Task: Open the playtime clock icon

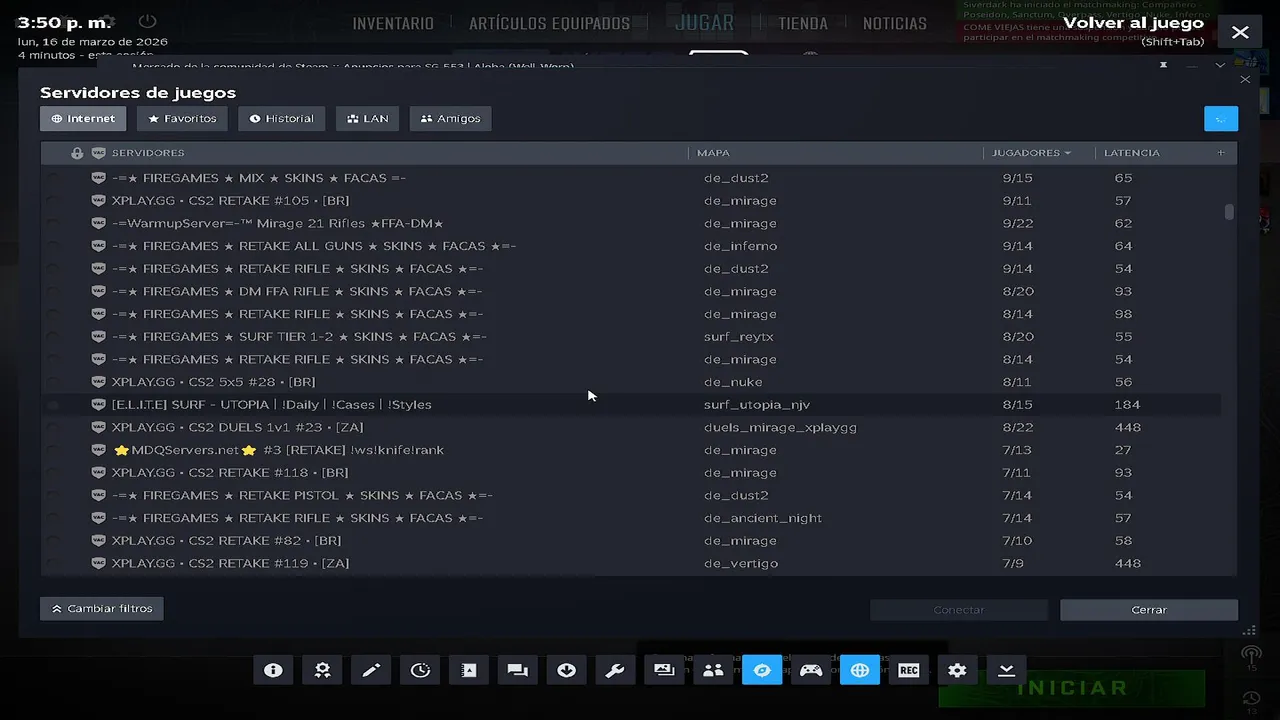Action: tap(420, 670)
